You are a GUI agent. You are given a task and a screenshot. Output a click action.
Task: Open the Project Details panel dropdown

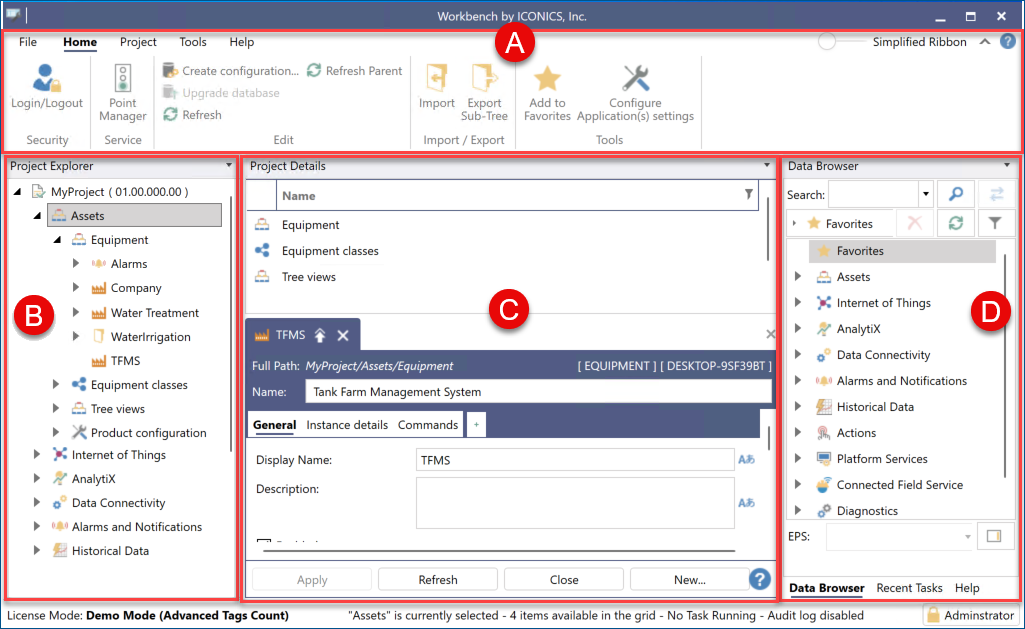coord(767,165)
